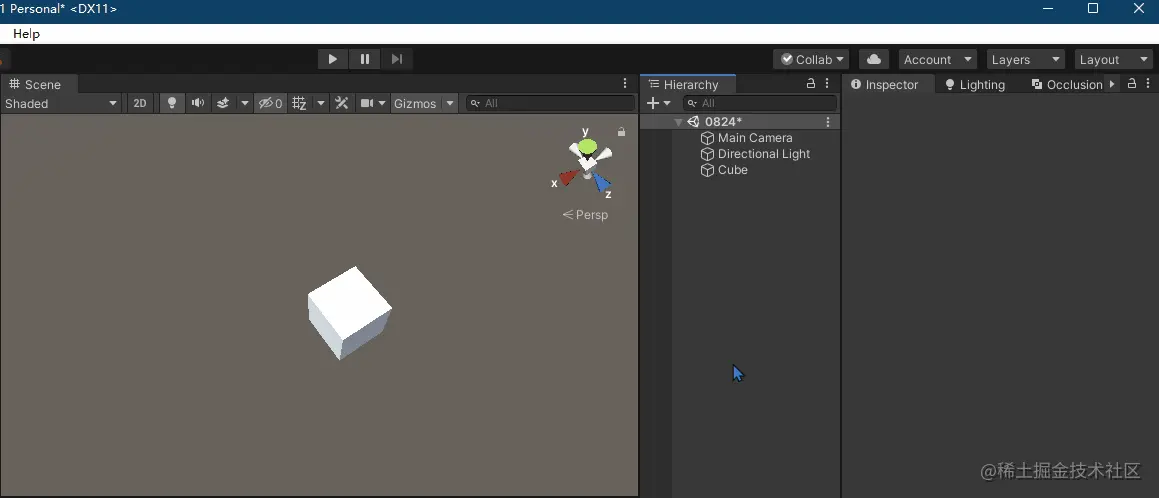
Task: Select Cube in Hierarchy
Action: [x=733, y=170]
